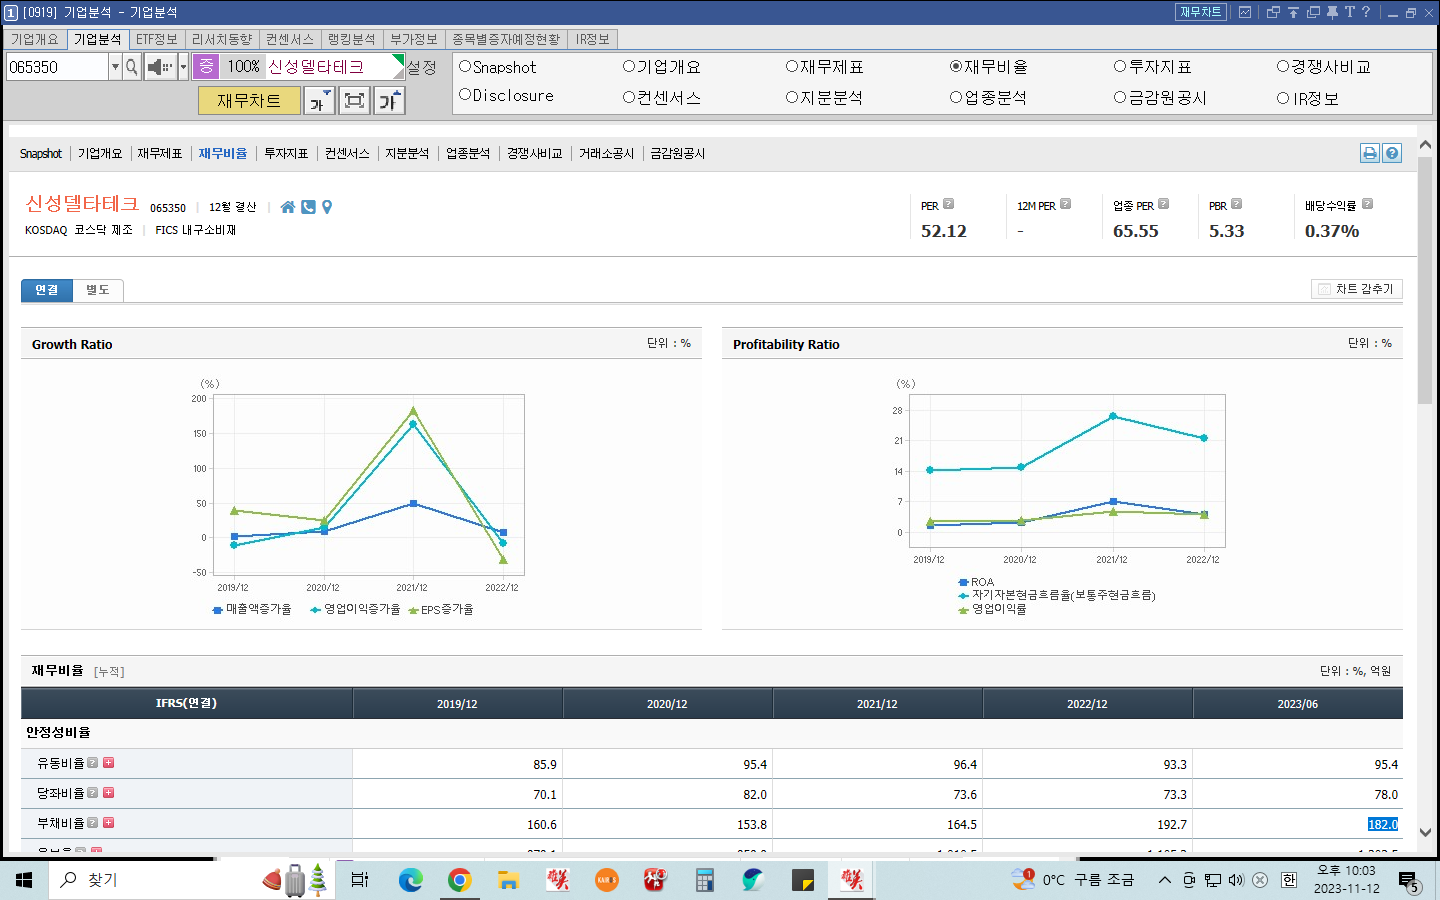Click the company phone icon

308,207
